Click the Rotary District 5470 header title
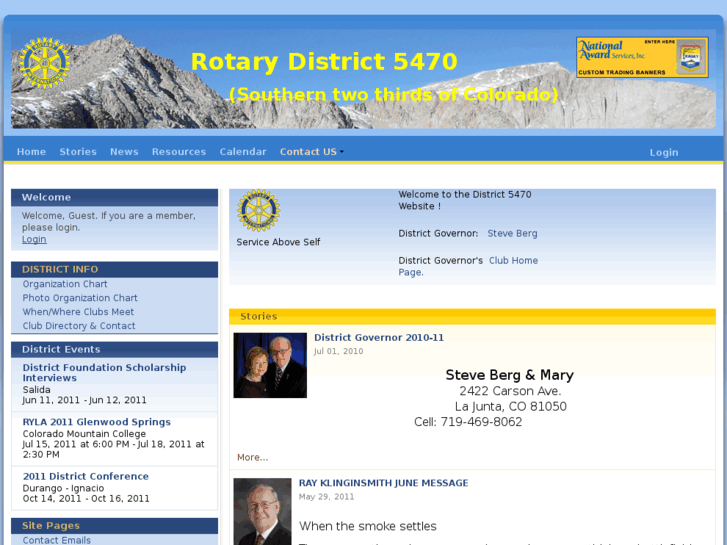Viewport: 727px width, 545px height. [324, 61]
